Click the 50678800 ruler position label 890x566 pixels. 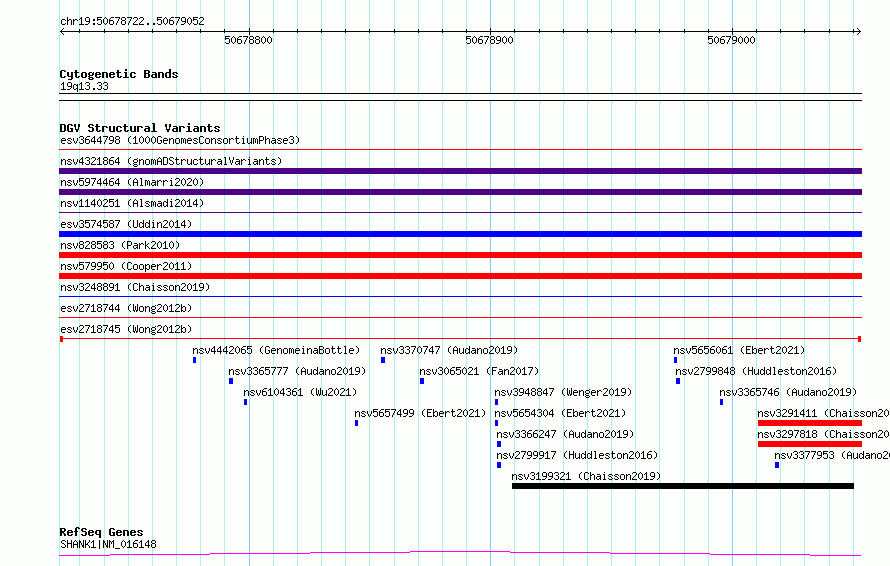(x=248, y=40)
